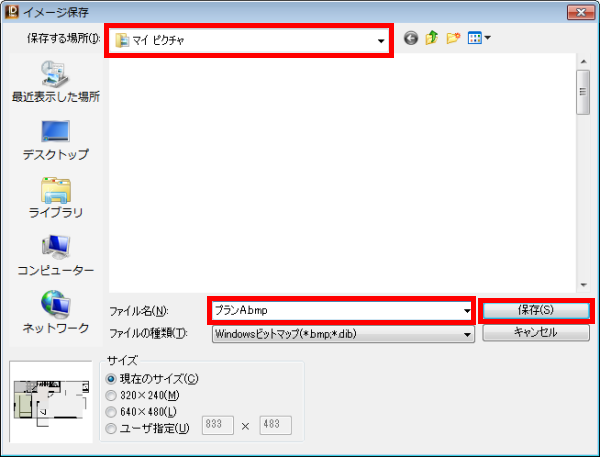Click the custom height field 483
Screen dimensions: 600x457
point(276,425)
